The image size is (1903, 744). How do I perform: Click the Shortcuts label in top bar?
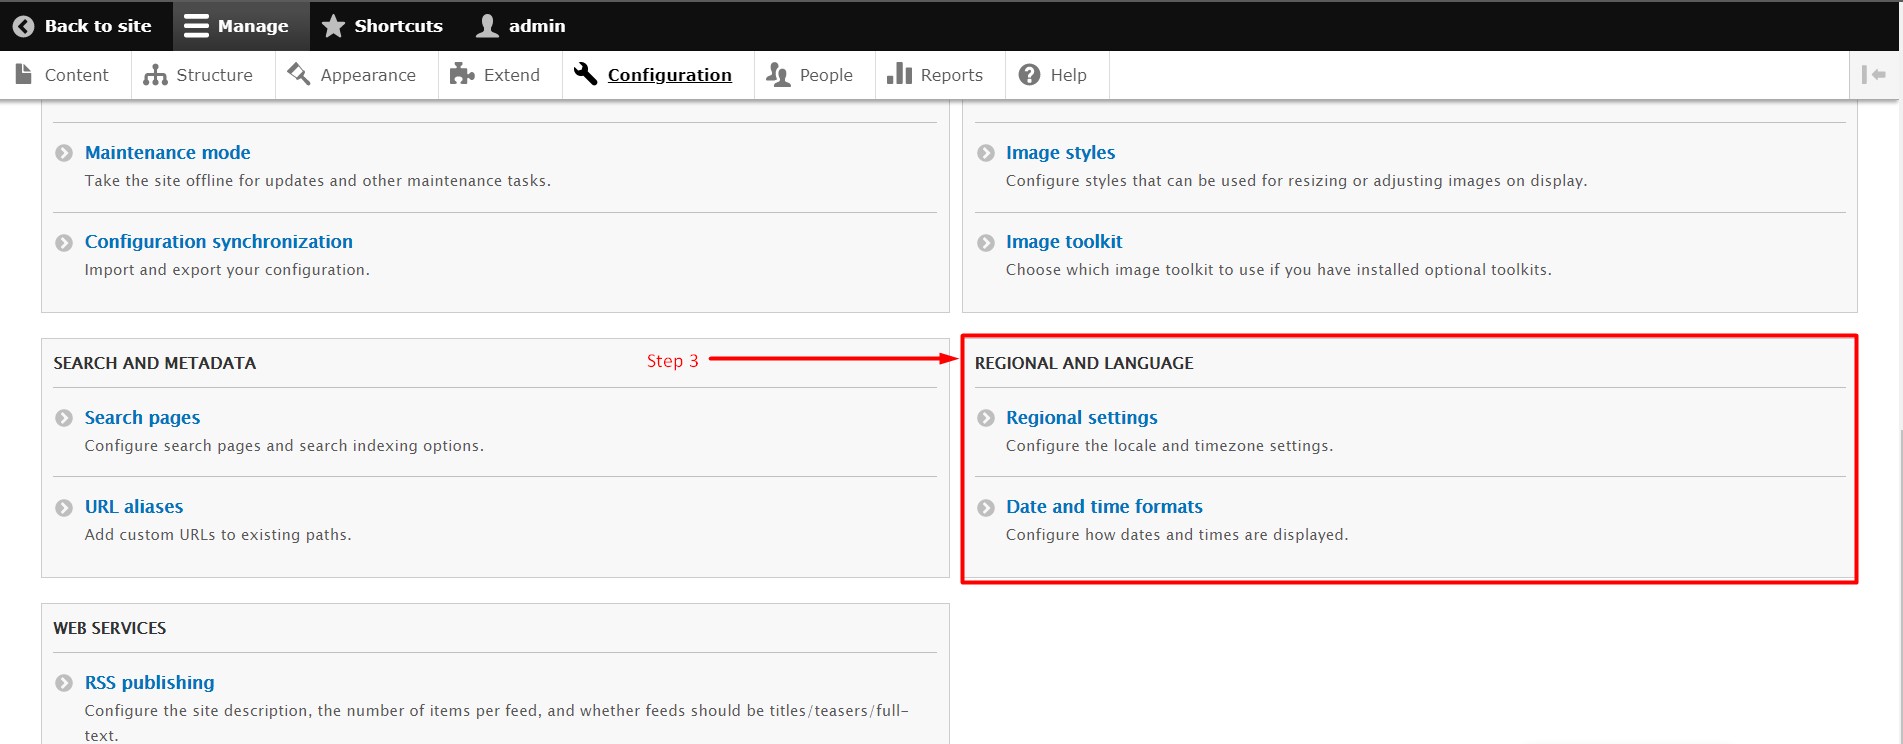(398, 26)
